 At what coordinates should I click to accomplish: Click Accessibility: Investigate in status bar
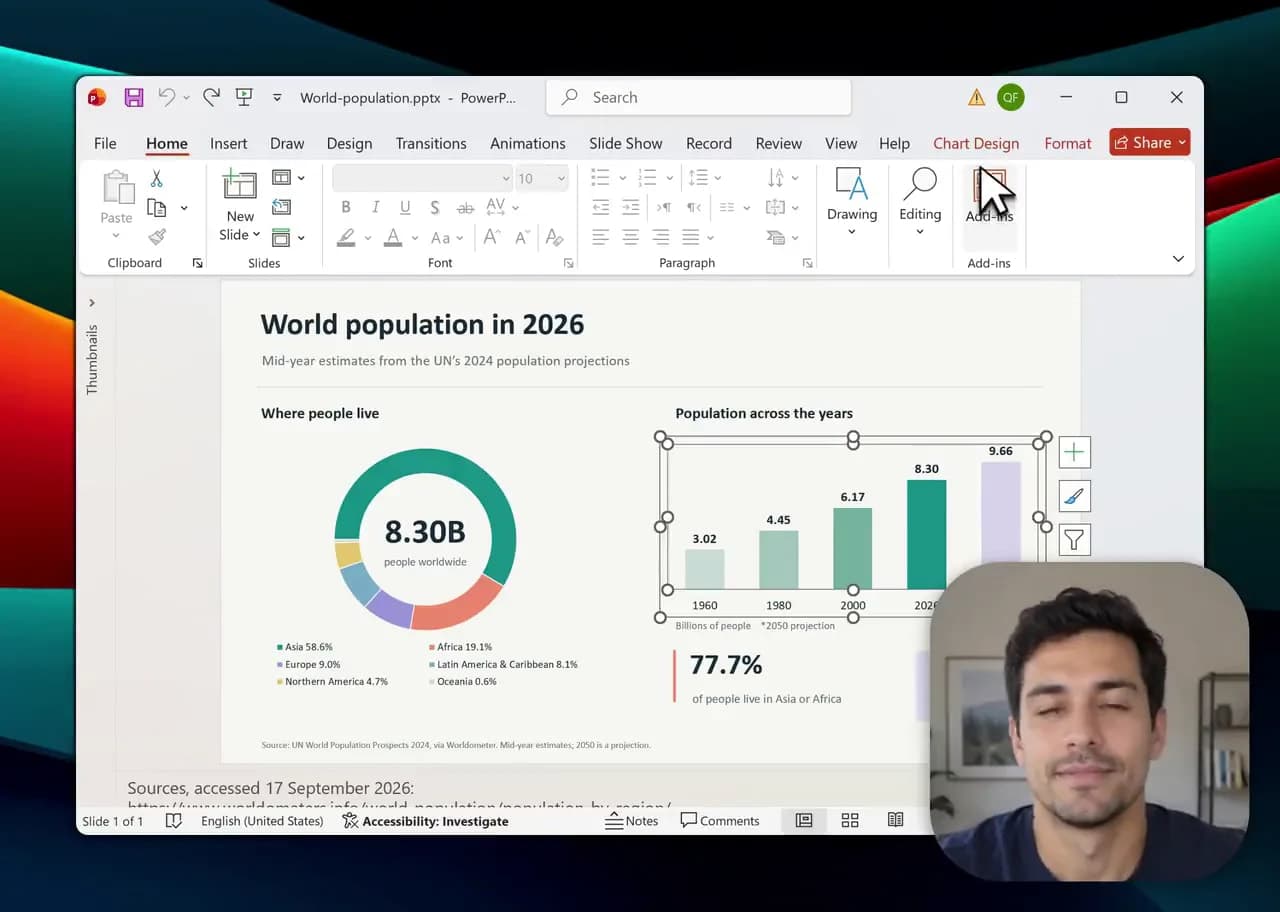pyautogui.click(x=425, y=820)
